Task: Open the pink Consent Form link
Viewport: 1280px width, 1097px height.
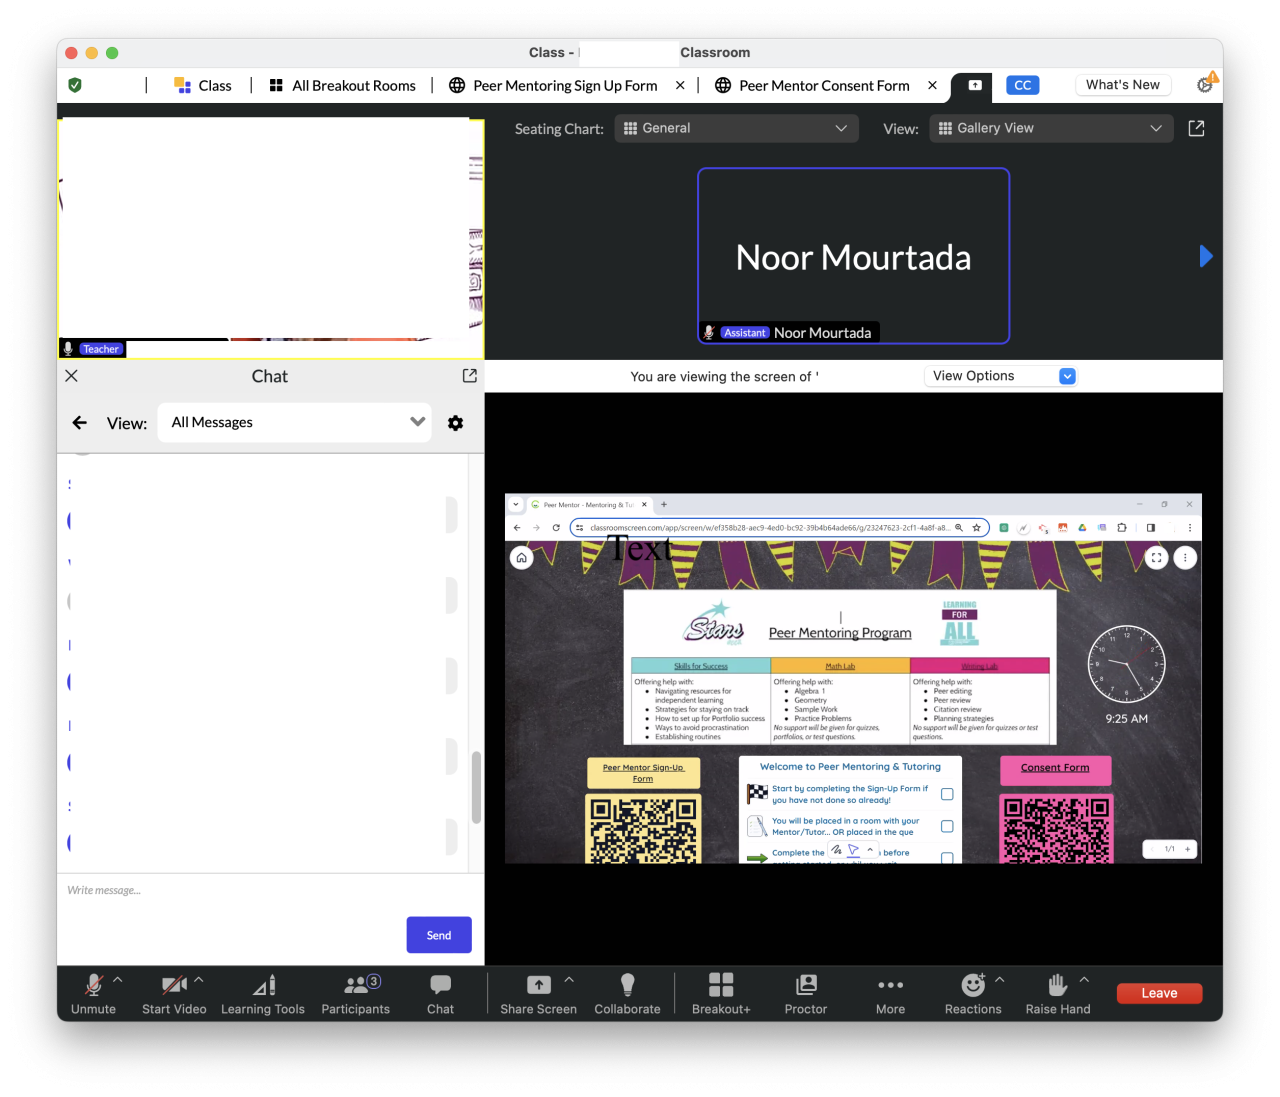Action: [1055, 768]
